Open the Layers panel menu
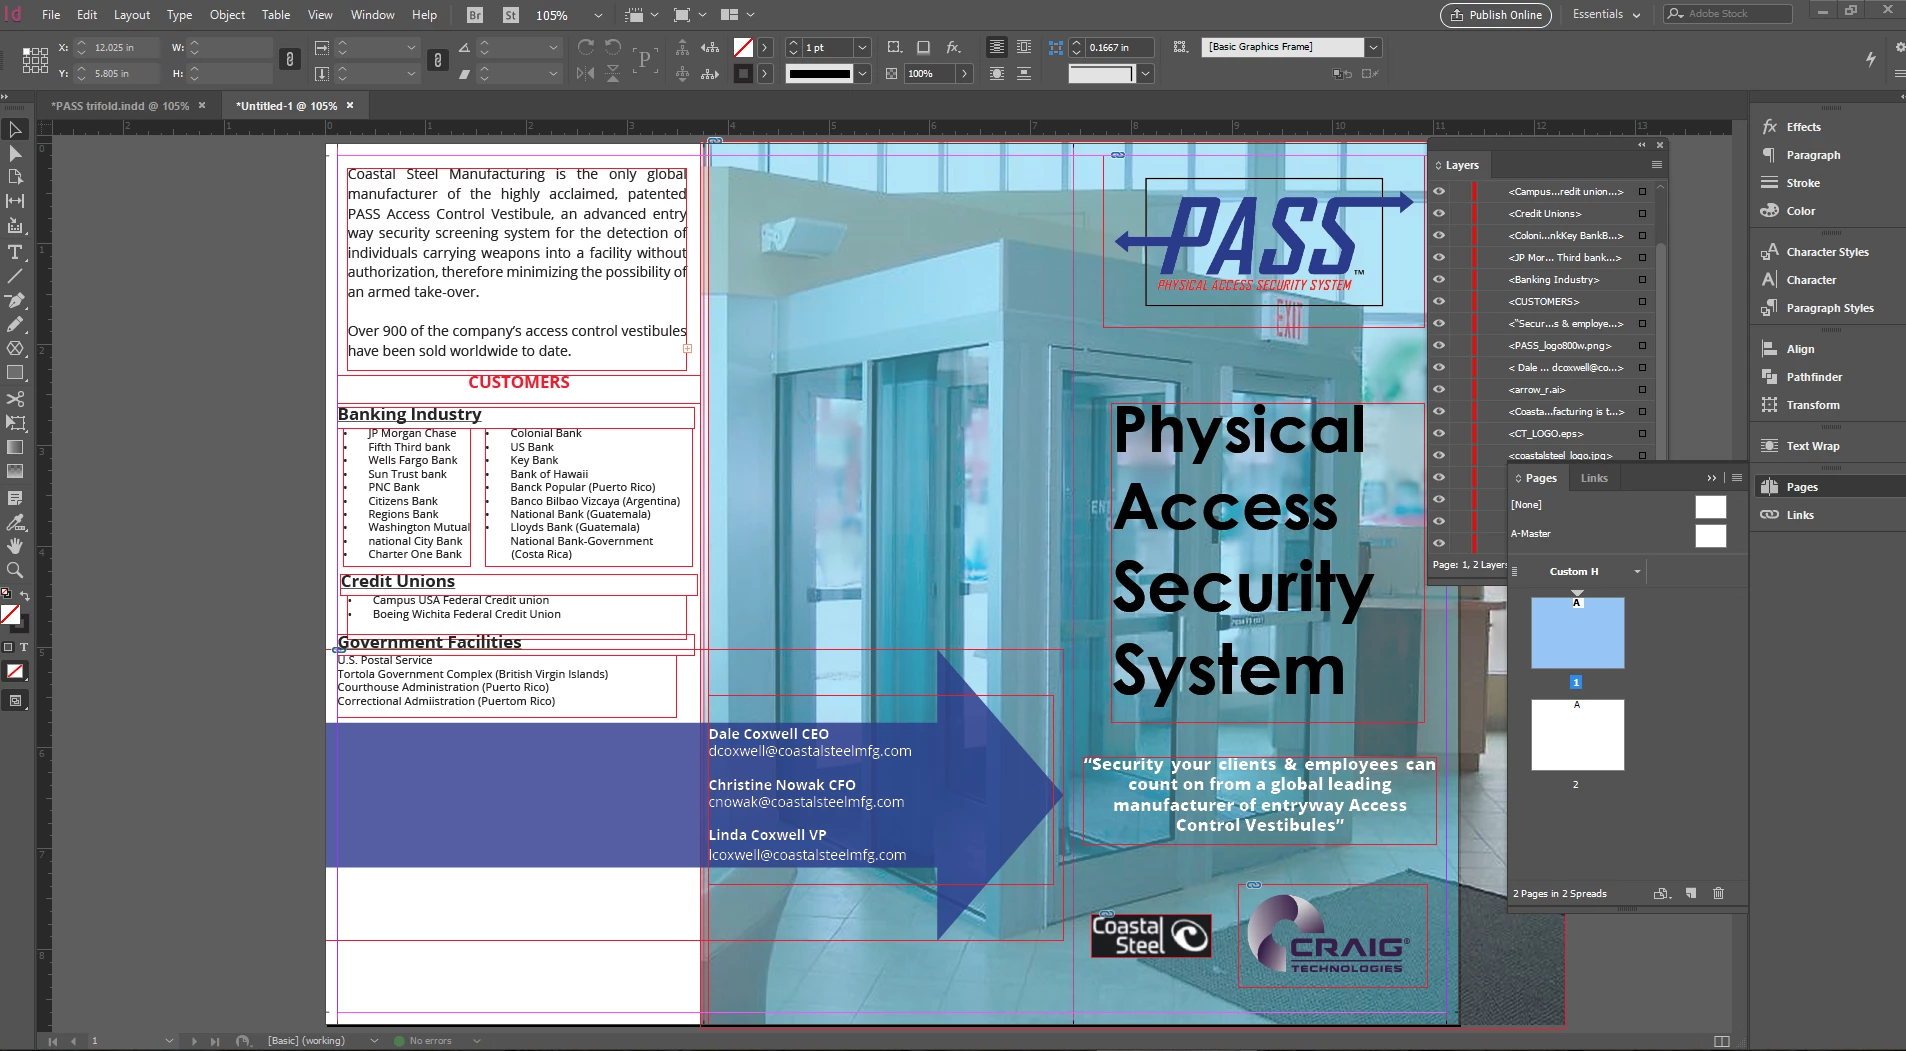The width and height of the screenshot is (1906, 1051). [x=1656, y=165]
